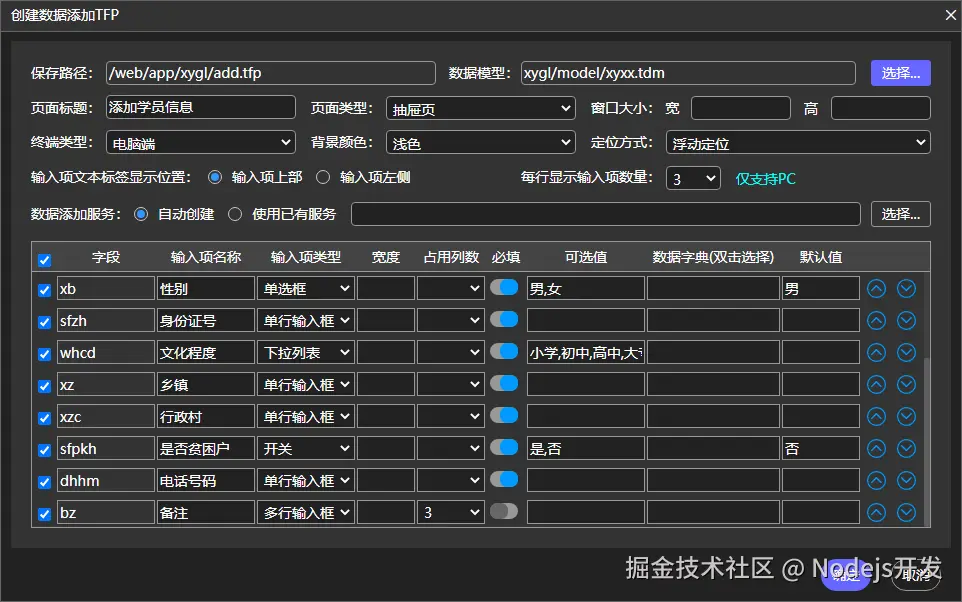Open input type dropdown for 文化程度 row

[x=306, y=352]
